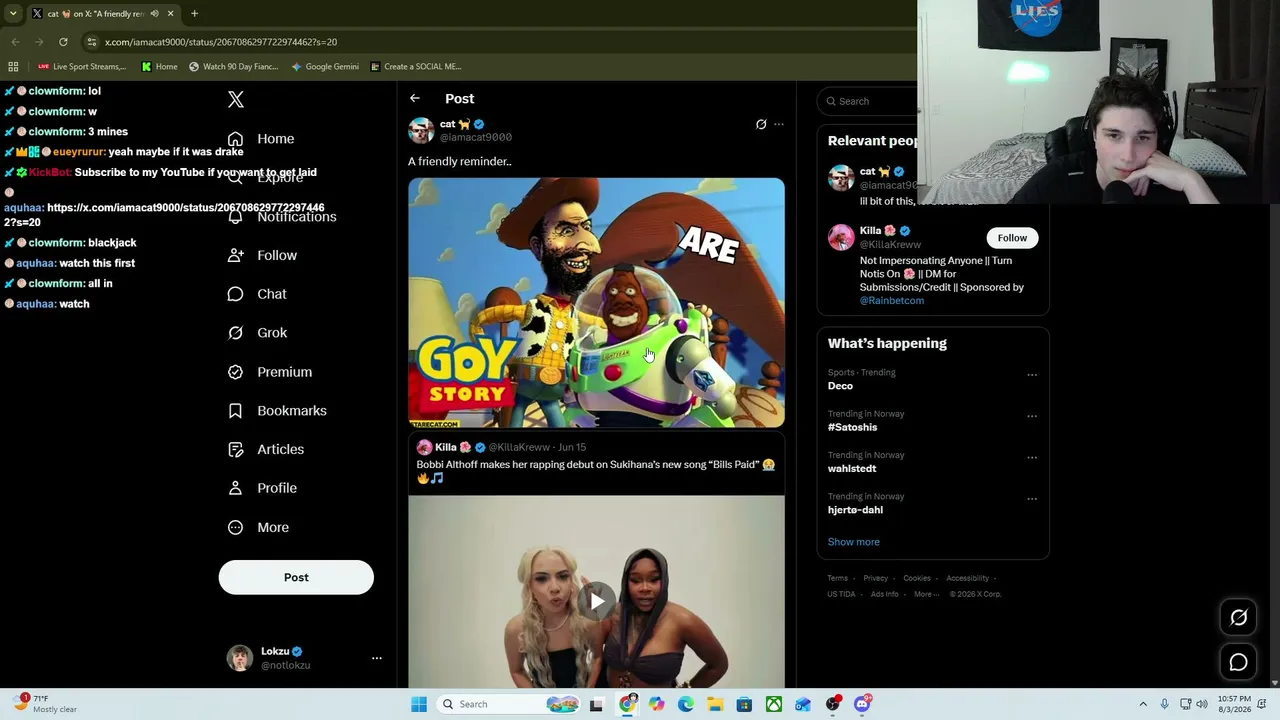This screenshot has width=1280, height=720.
Task: Follow Killa in Relevant people
Action: point(1012,238)
